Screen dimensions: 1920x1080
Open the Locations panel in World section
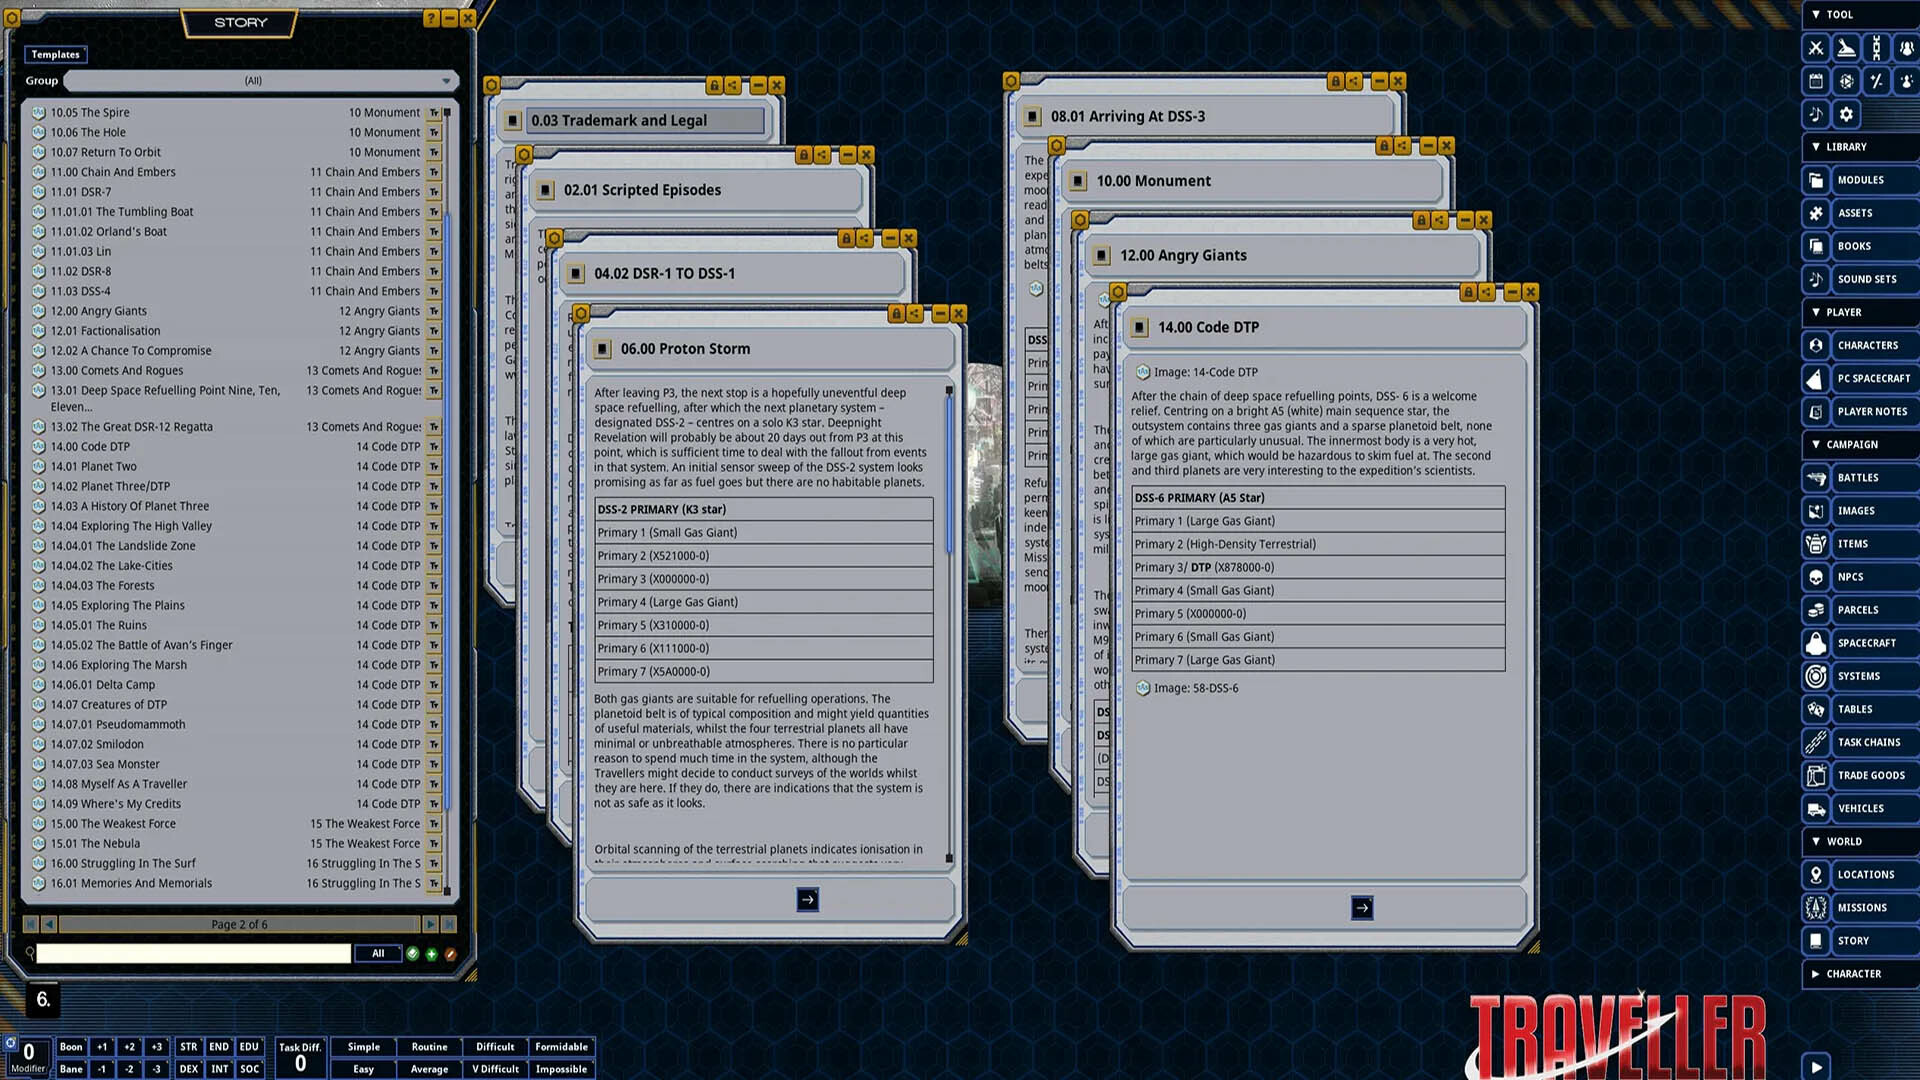click(x=1864, y=874)
